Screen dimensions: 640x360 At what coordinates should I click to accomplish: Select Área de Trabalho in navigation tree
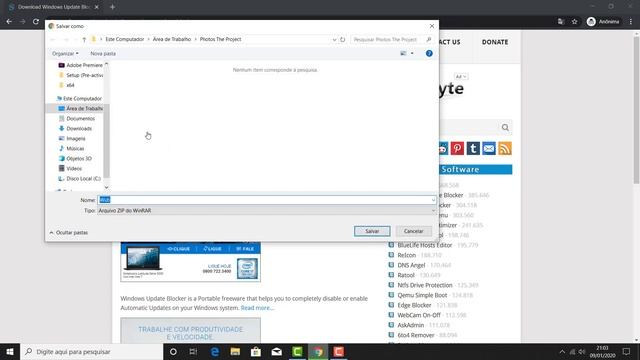80,109
